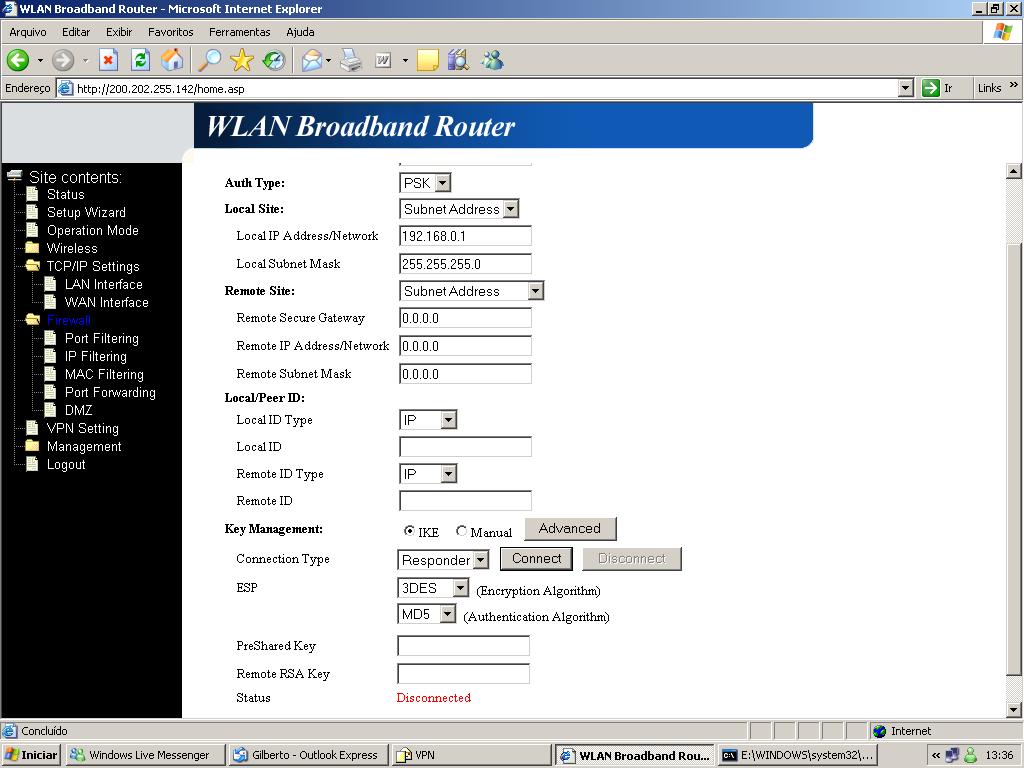Open the Discuss yellow note icon

[x=428, y=61]
